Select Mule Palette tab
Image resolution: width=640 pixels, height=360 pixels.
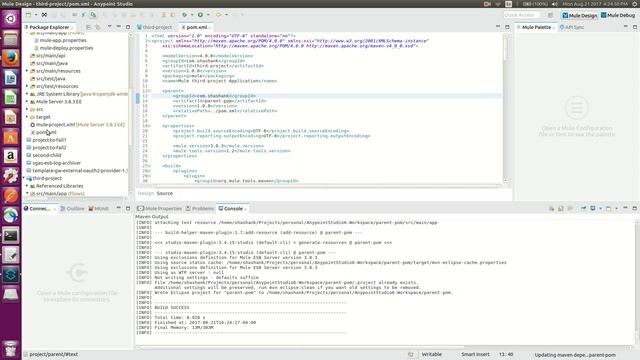(536, 27)
